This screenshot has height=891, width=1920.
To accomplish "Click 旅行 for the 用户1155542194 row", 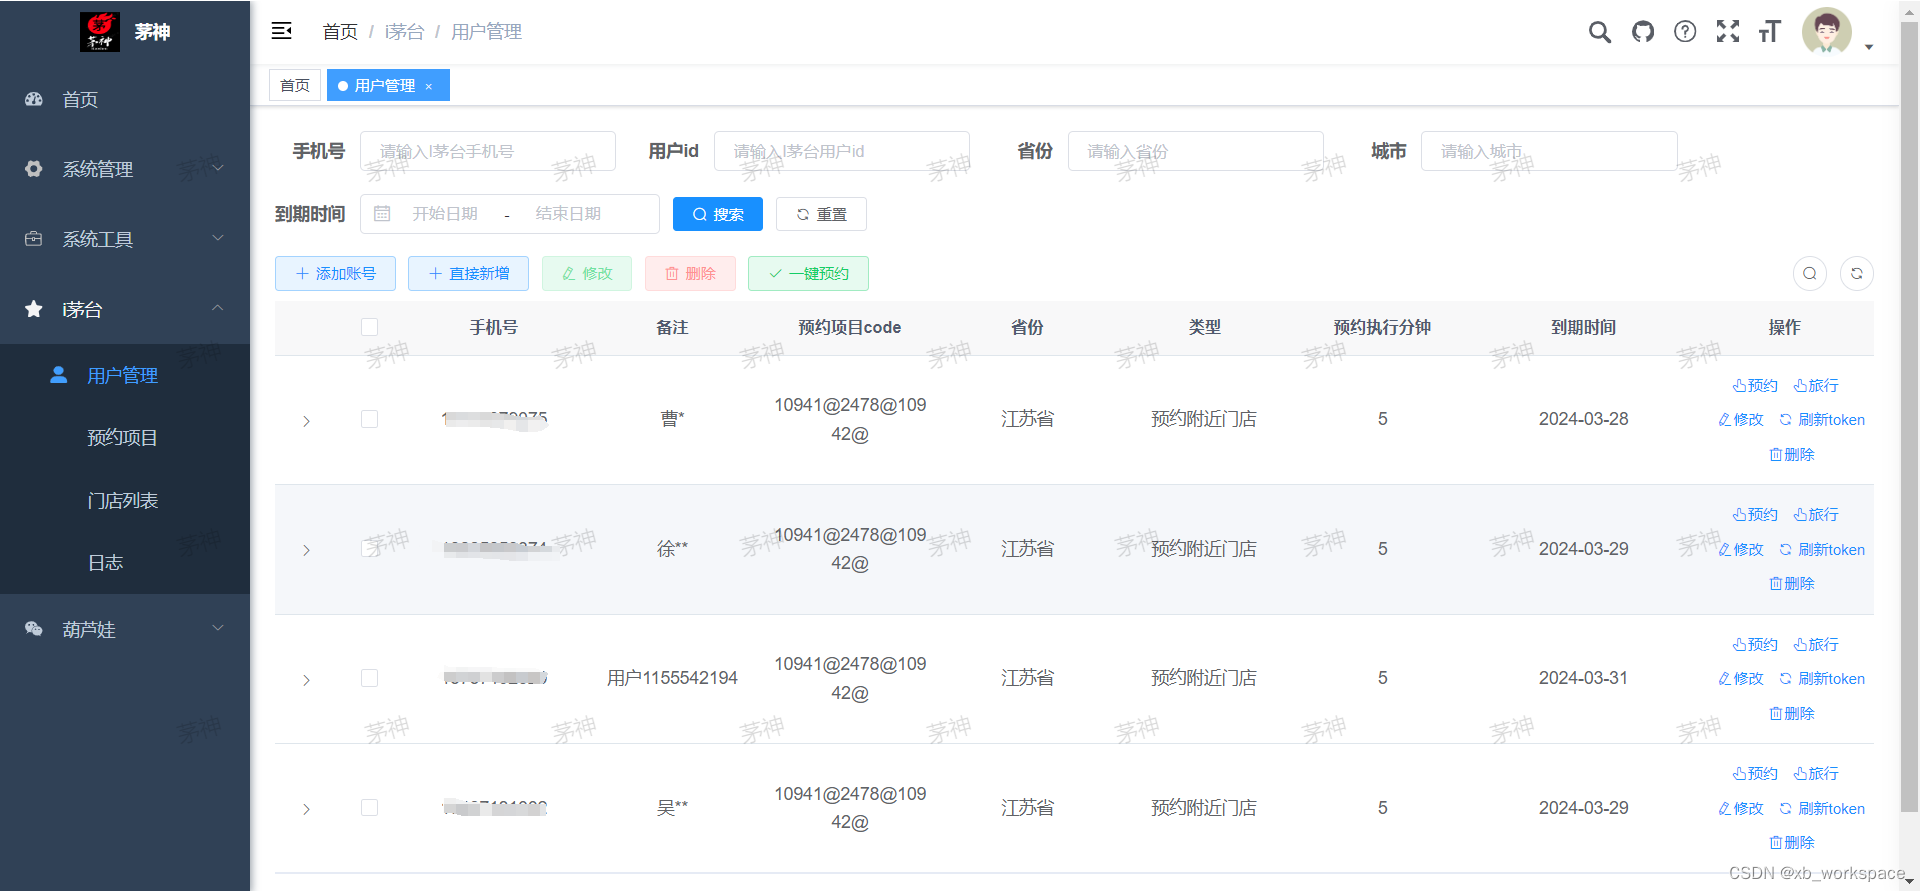I will [1816, 644].
